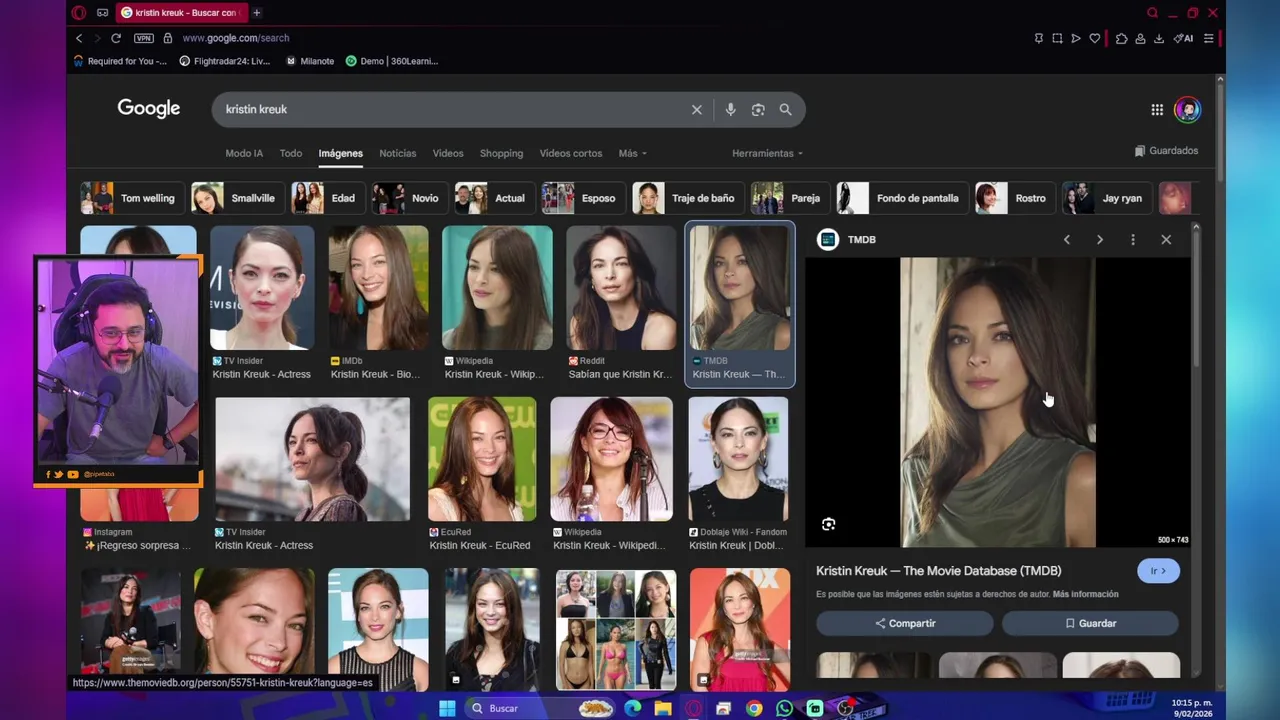Open File Explorer from taskbar
The image size is (1280, 720).
point(663,708)
